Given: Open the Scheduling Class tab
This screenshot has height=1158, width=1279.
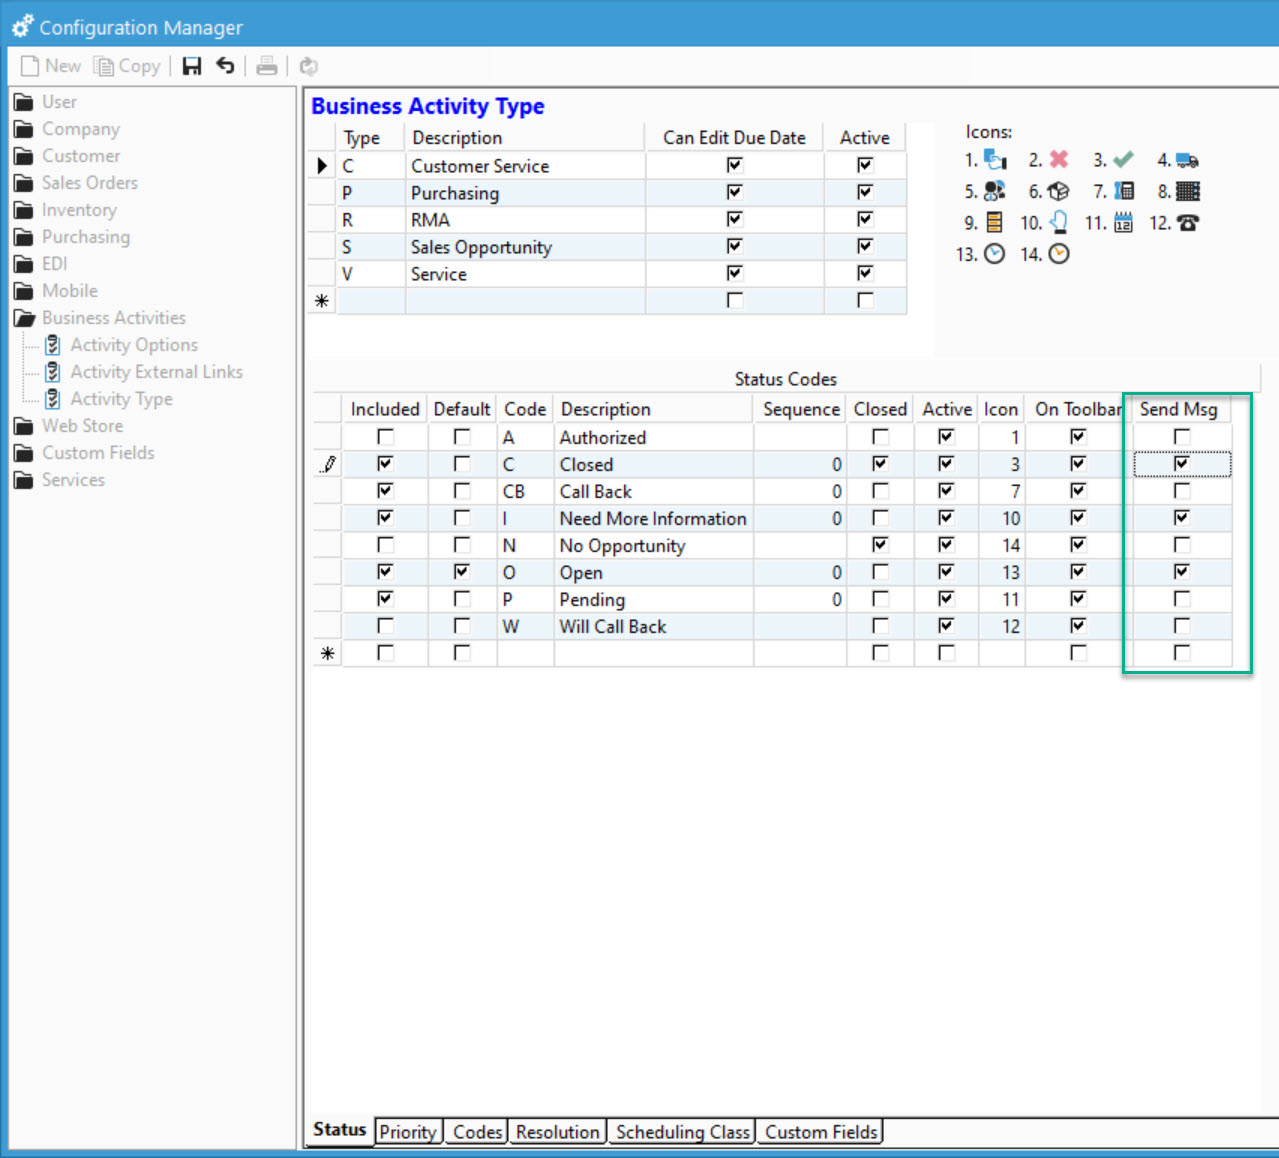Looking at the screenshot, I should point(682,1132).
